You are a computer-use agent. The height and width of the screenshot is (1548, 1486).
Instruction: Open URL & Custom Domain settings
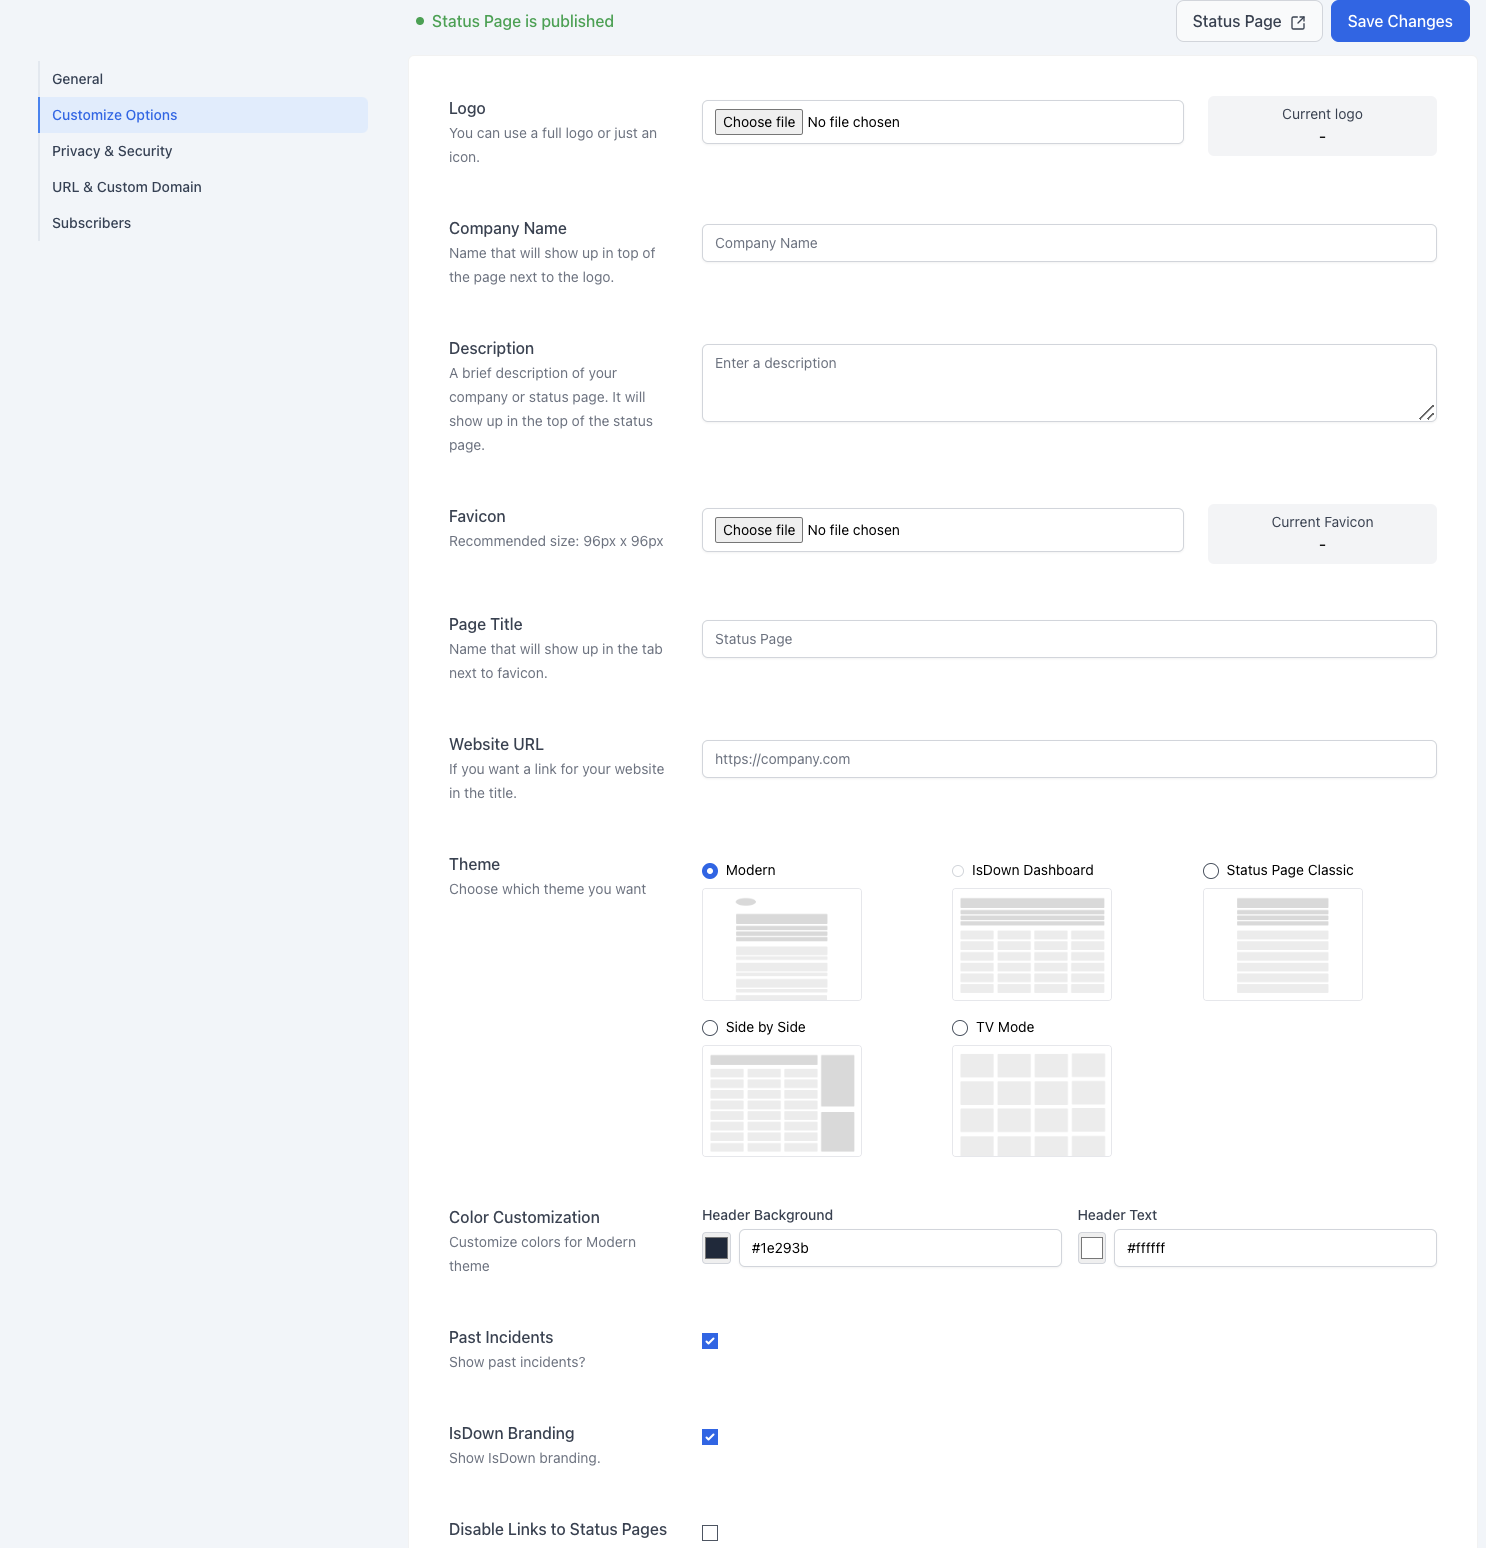pyautogui.click(x=127, y=187)
